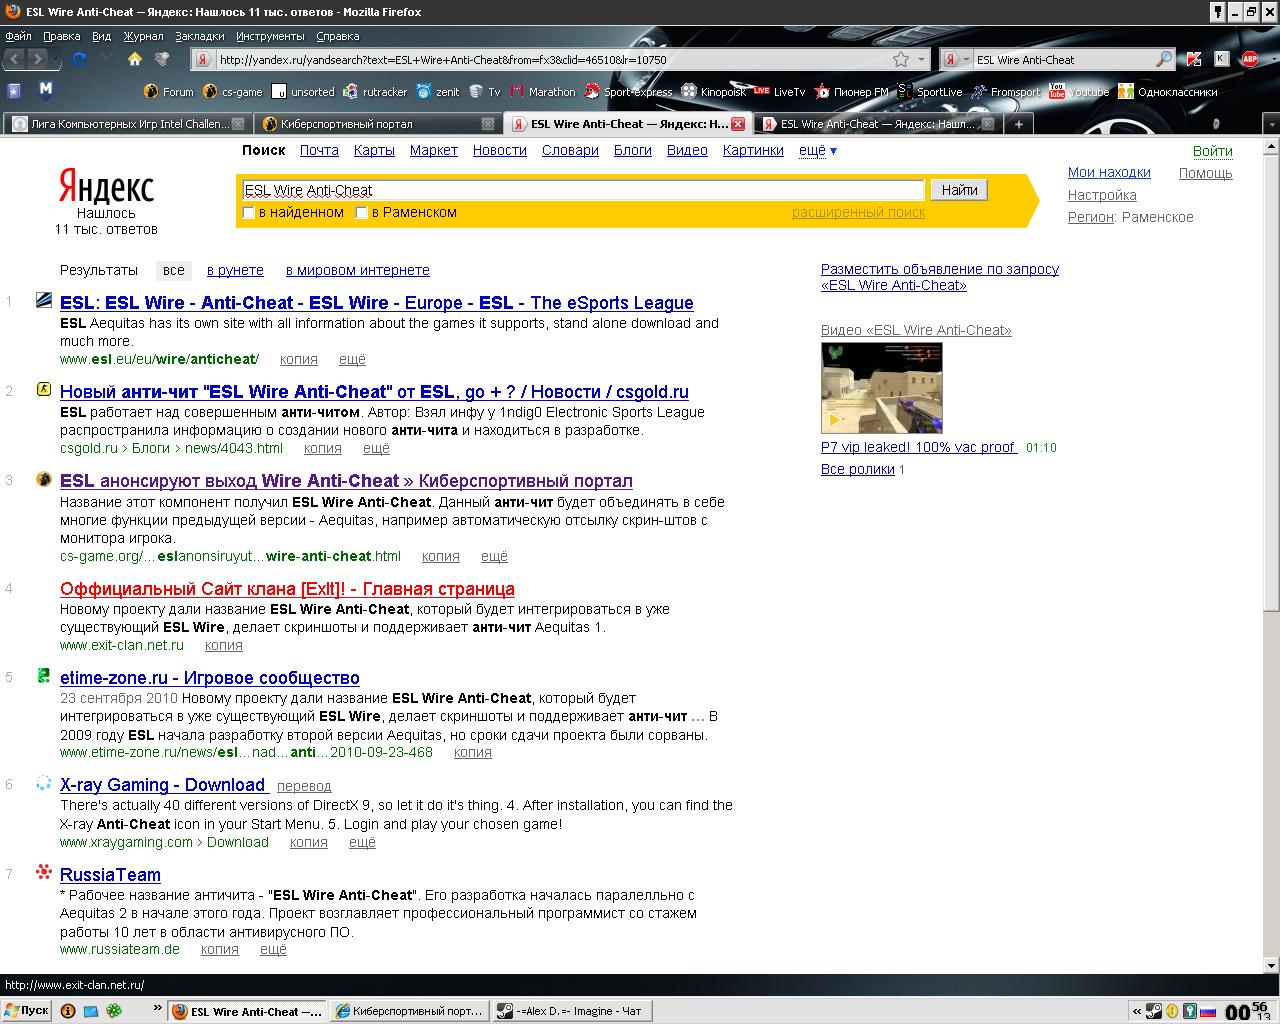Switch to the Киберспортивный портал tab

376,124
